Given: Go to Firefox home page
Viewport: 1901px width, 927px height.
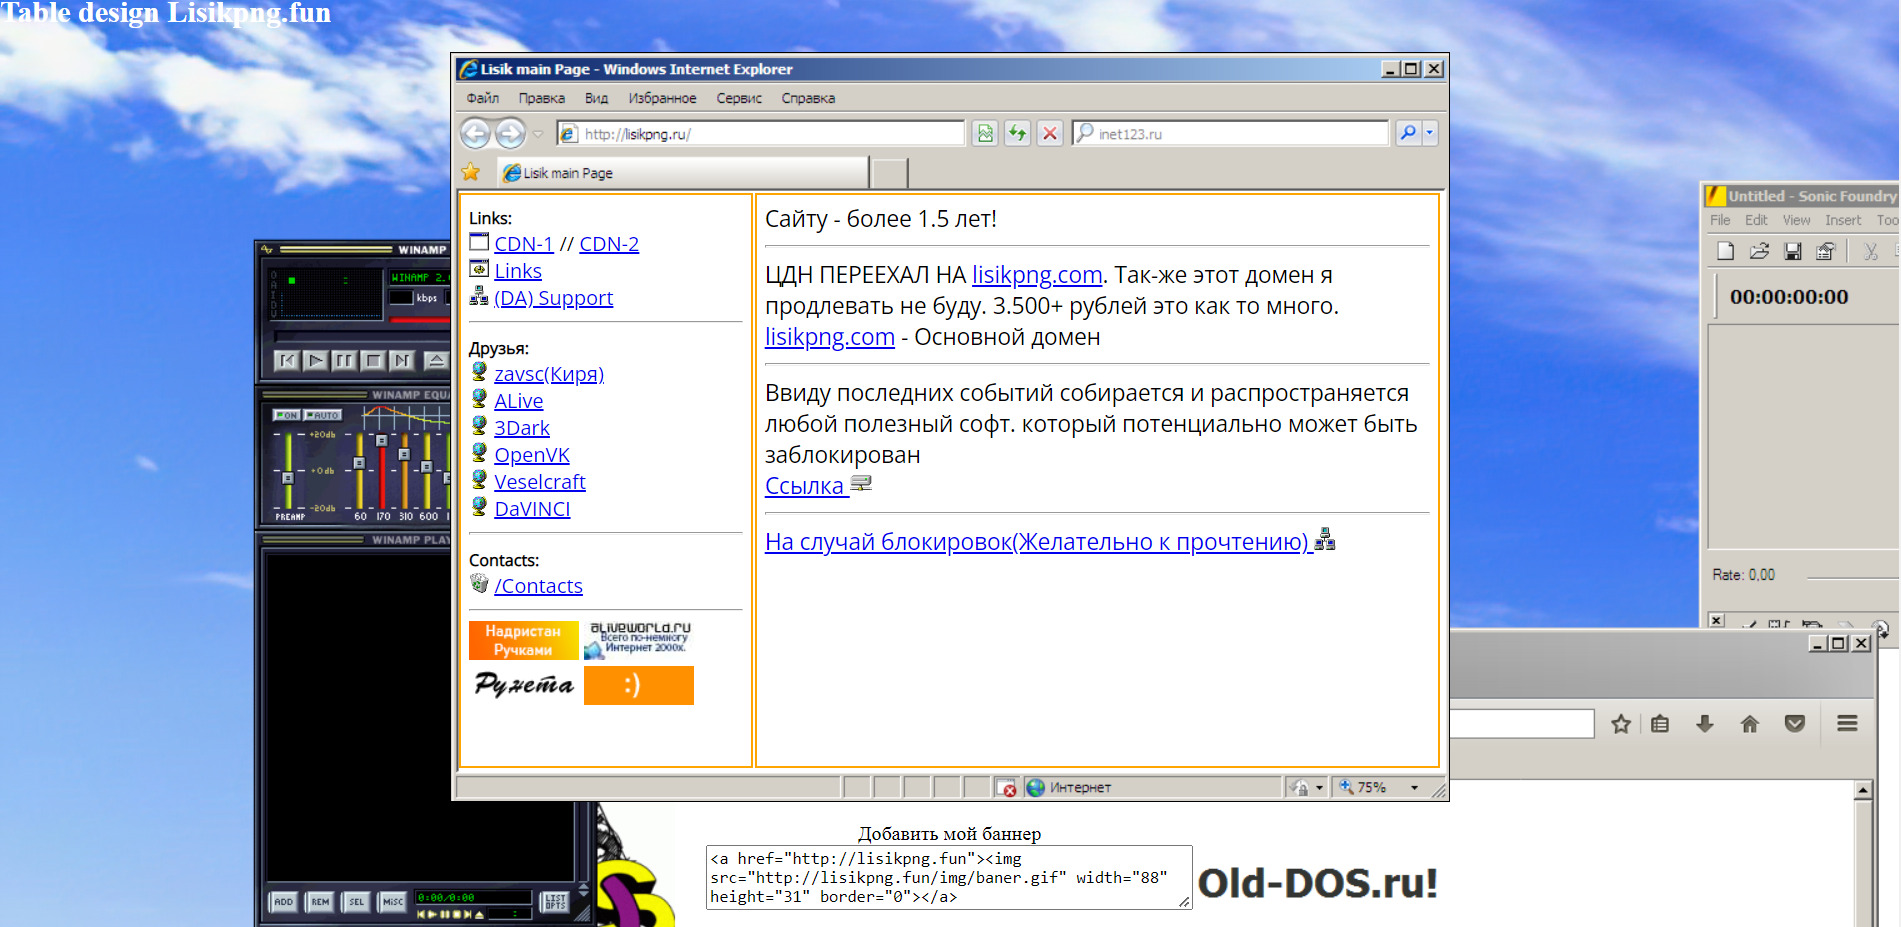Looking at the screenshot, I should coord(1749,724).
